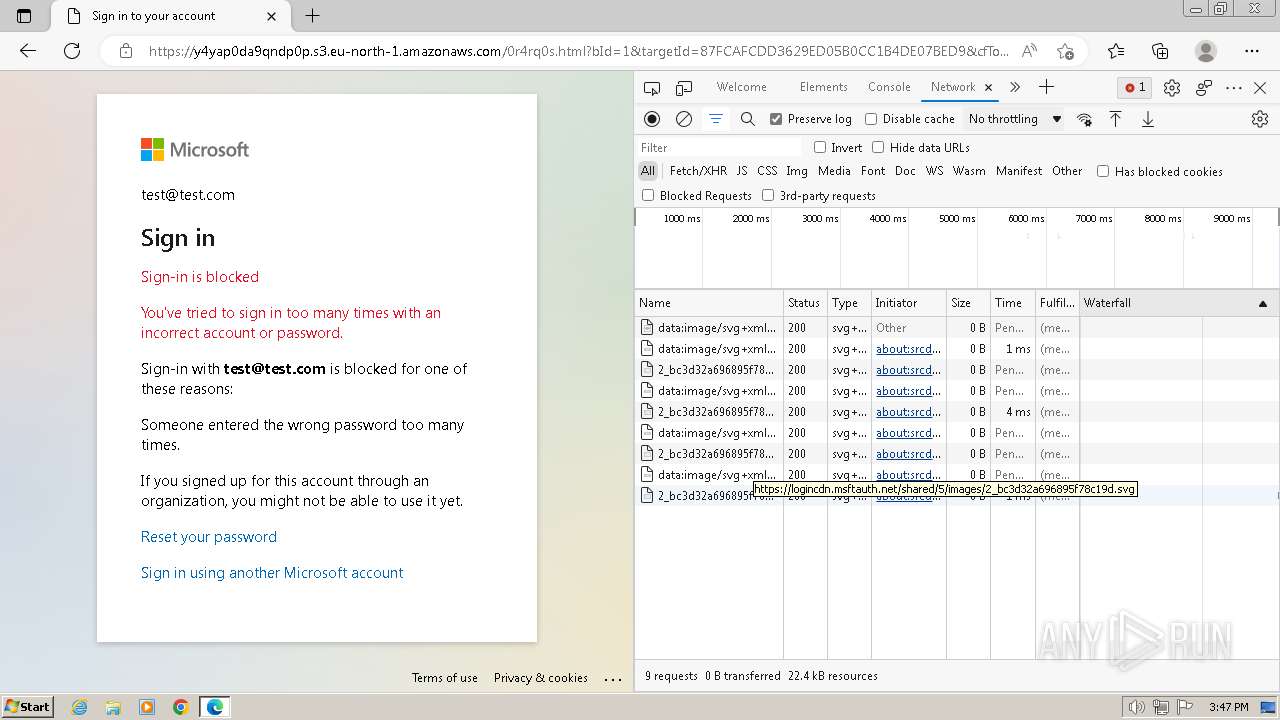Click the volume icon in system tray

pos(1137,707)
